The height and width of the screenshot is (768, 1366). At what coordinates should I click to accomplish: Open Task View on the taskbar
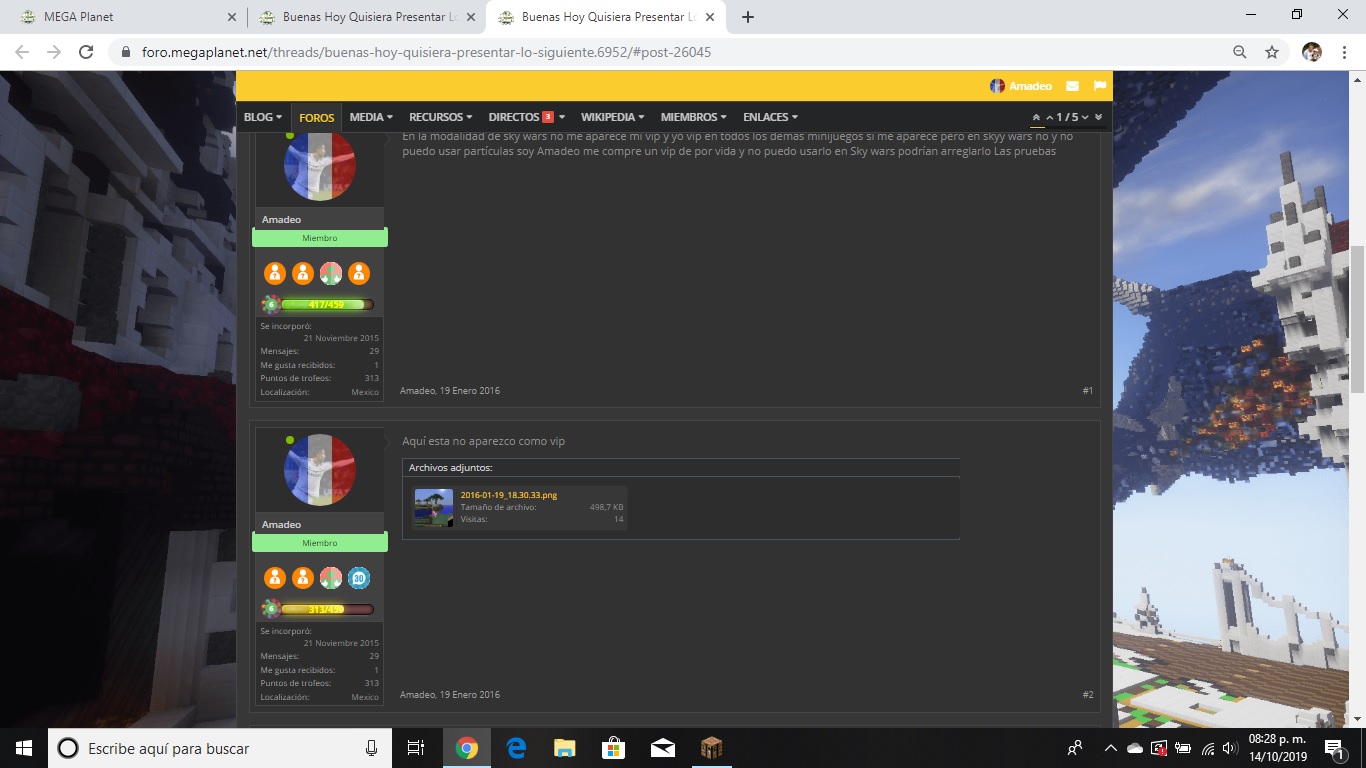[x=416, y=748]
